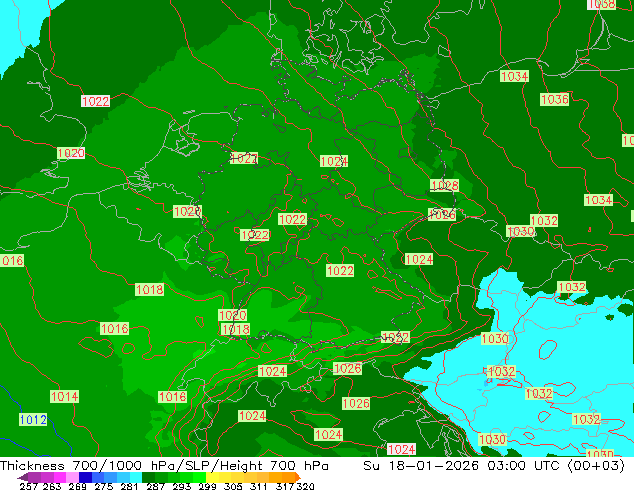Click the cut-off '016' label at the left edge
634x490 pixels.
tap(12, 261)
